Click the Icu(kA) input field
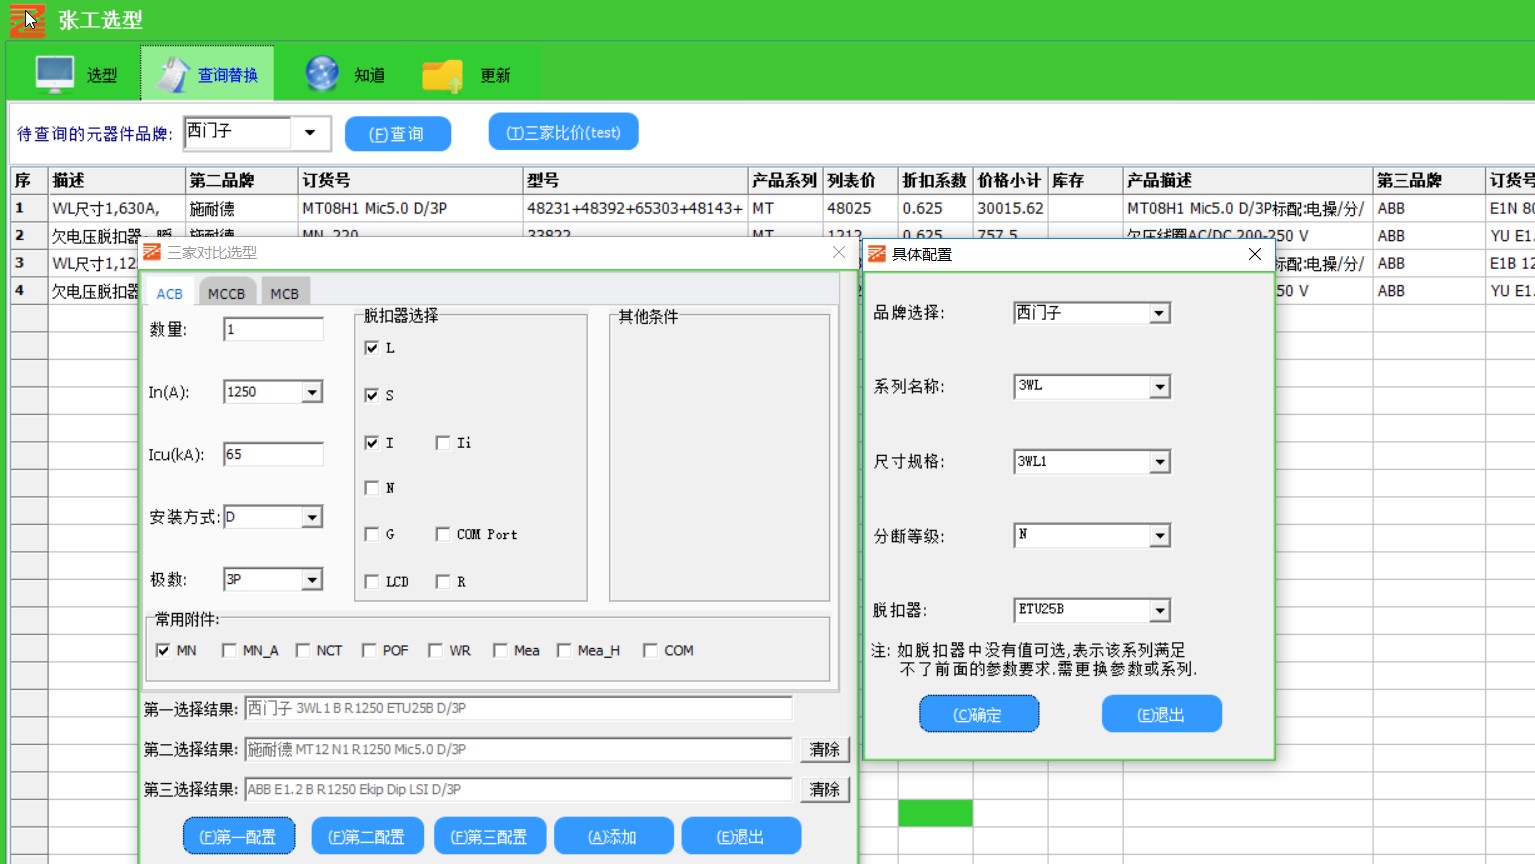Image resolution: width=1535 pixels, height=864 pixels. (273, 454)
